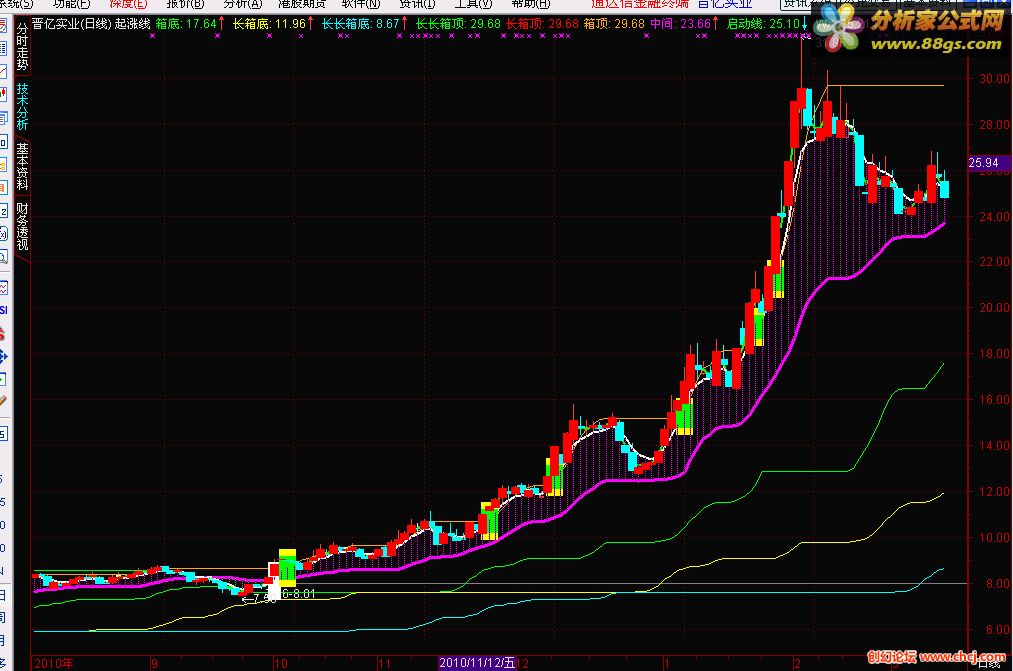Open the 功能(F) menu
The width and height of the screenshot is (1013, 671).
pyautogui.click(x=71, y=4)
